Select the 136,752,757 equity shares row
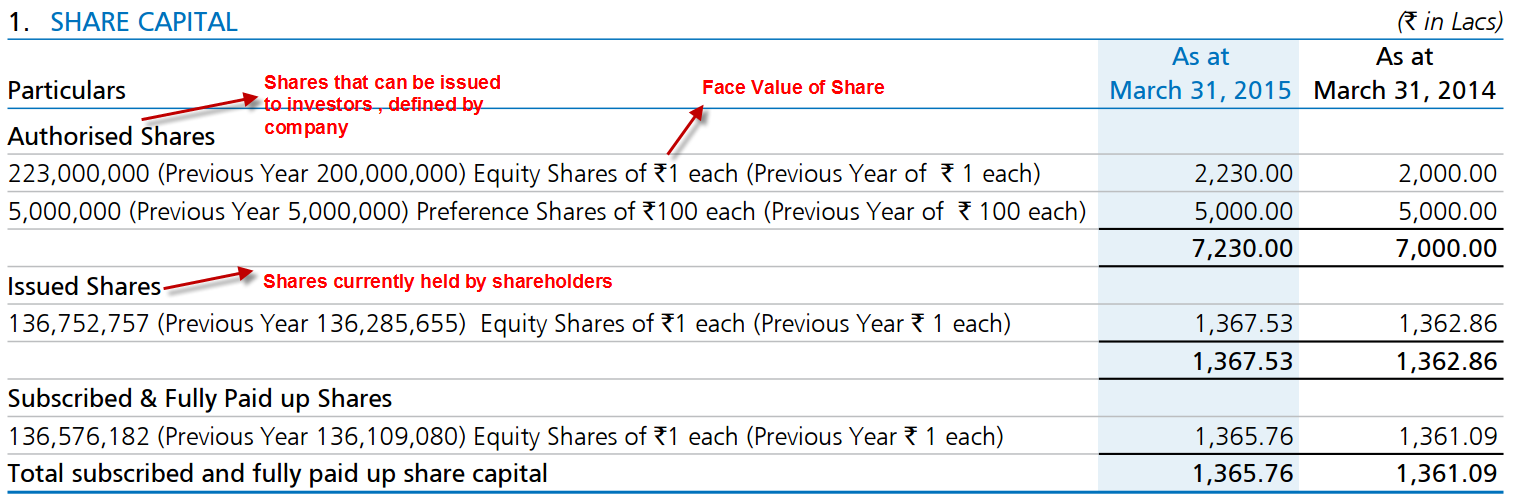The height and width of the screenshot is (499, 1513). coord(755,324)
